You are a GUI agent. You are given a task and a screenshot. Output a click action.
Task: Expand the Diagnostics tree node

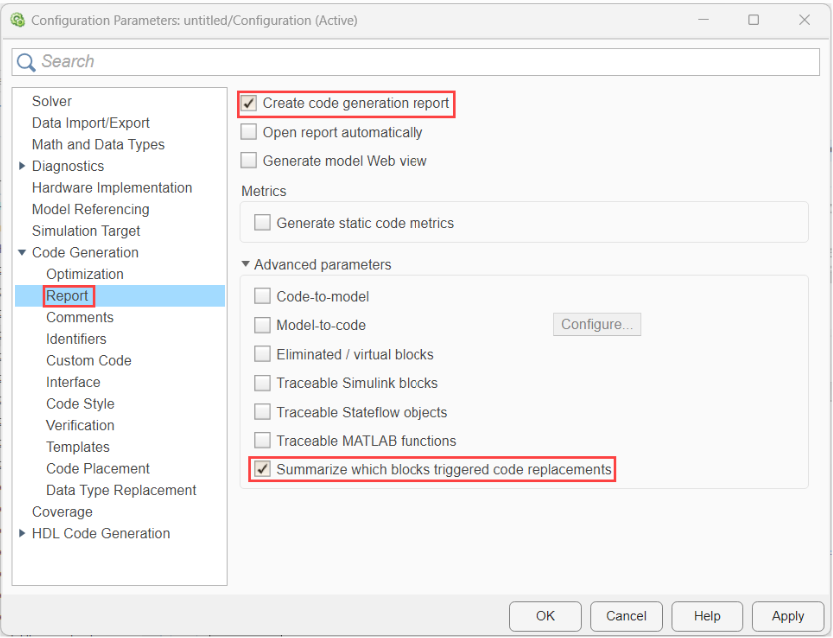tap(23, 166)
